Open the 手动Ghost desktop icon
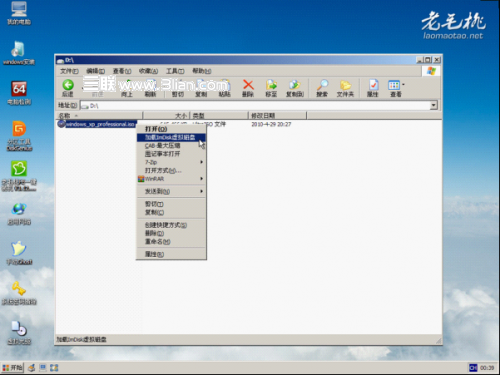Image resolution: width=500 pixels, height=375 pixels. [x=19, y=253]
